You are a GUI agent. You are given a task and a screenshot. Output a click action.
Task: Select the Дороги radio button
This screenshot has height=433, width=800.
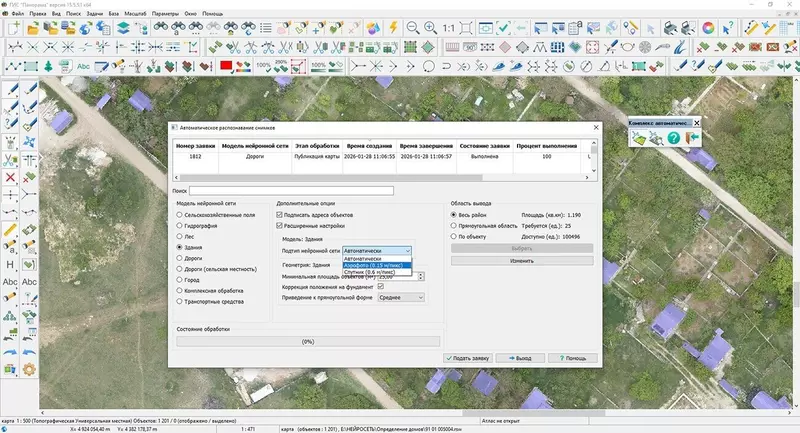[x=180, y=256]
